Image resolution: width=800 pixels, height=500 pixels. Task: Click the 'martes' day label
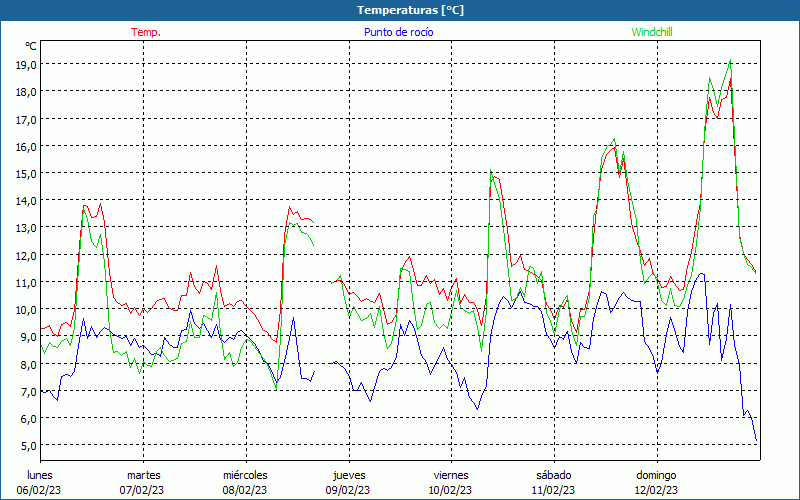pos(144,475)
